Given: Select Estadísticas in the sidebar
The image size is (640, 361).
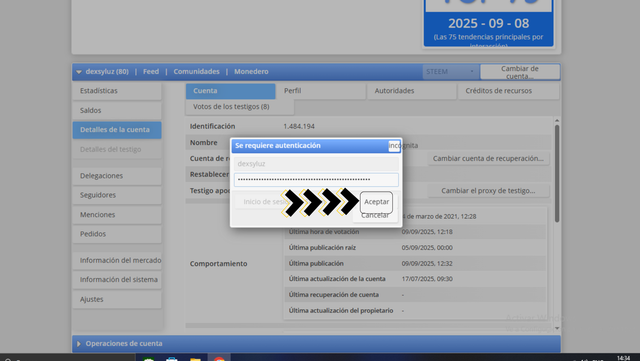Looking at the screenshot, I should [x=117, y=91].
